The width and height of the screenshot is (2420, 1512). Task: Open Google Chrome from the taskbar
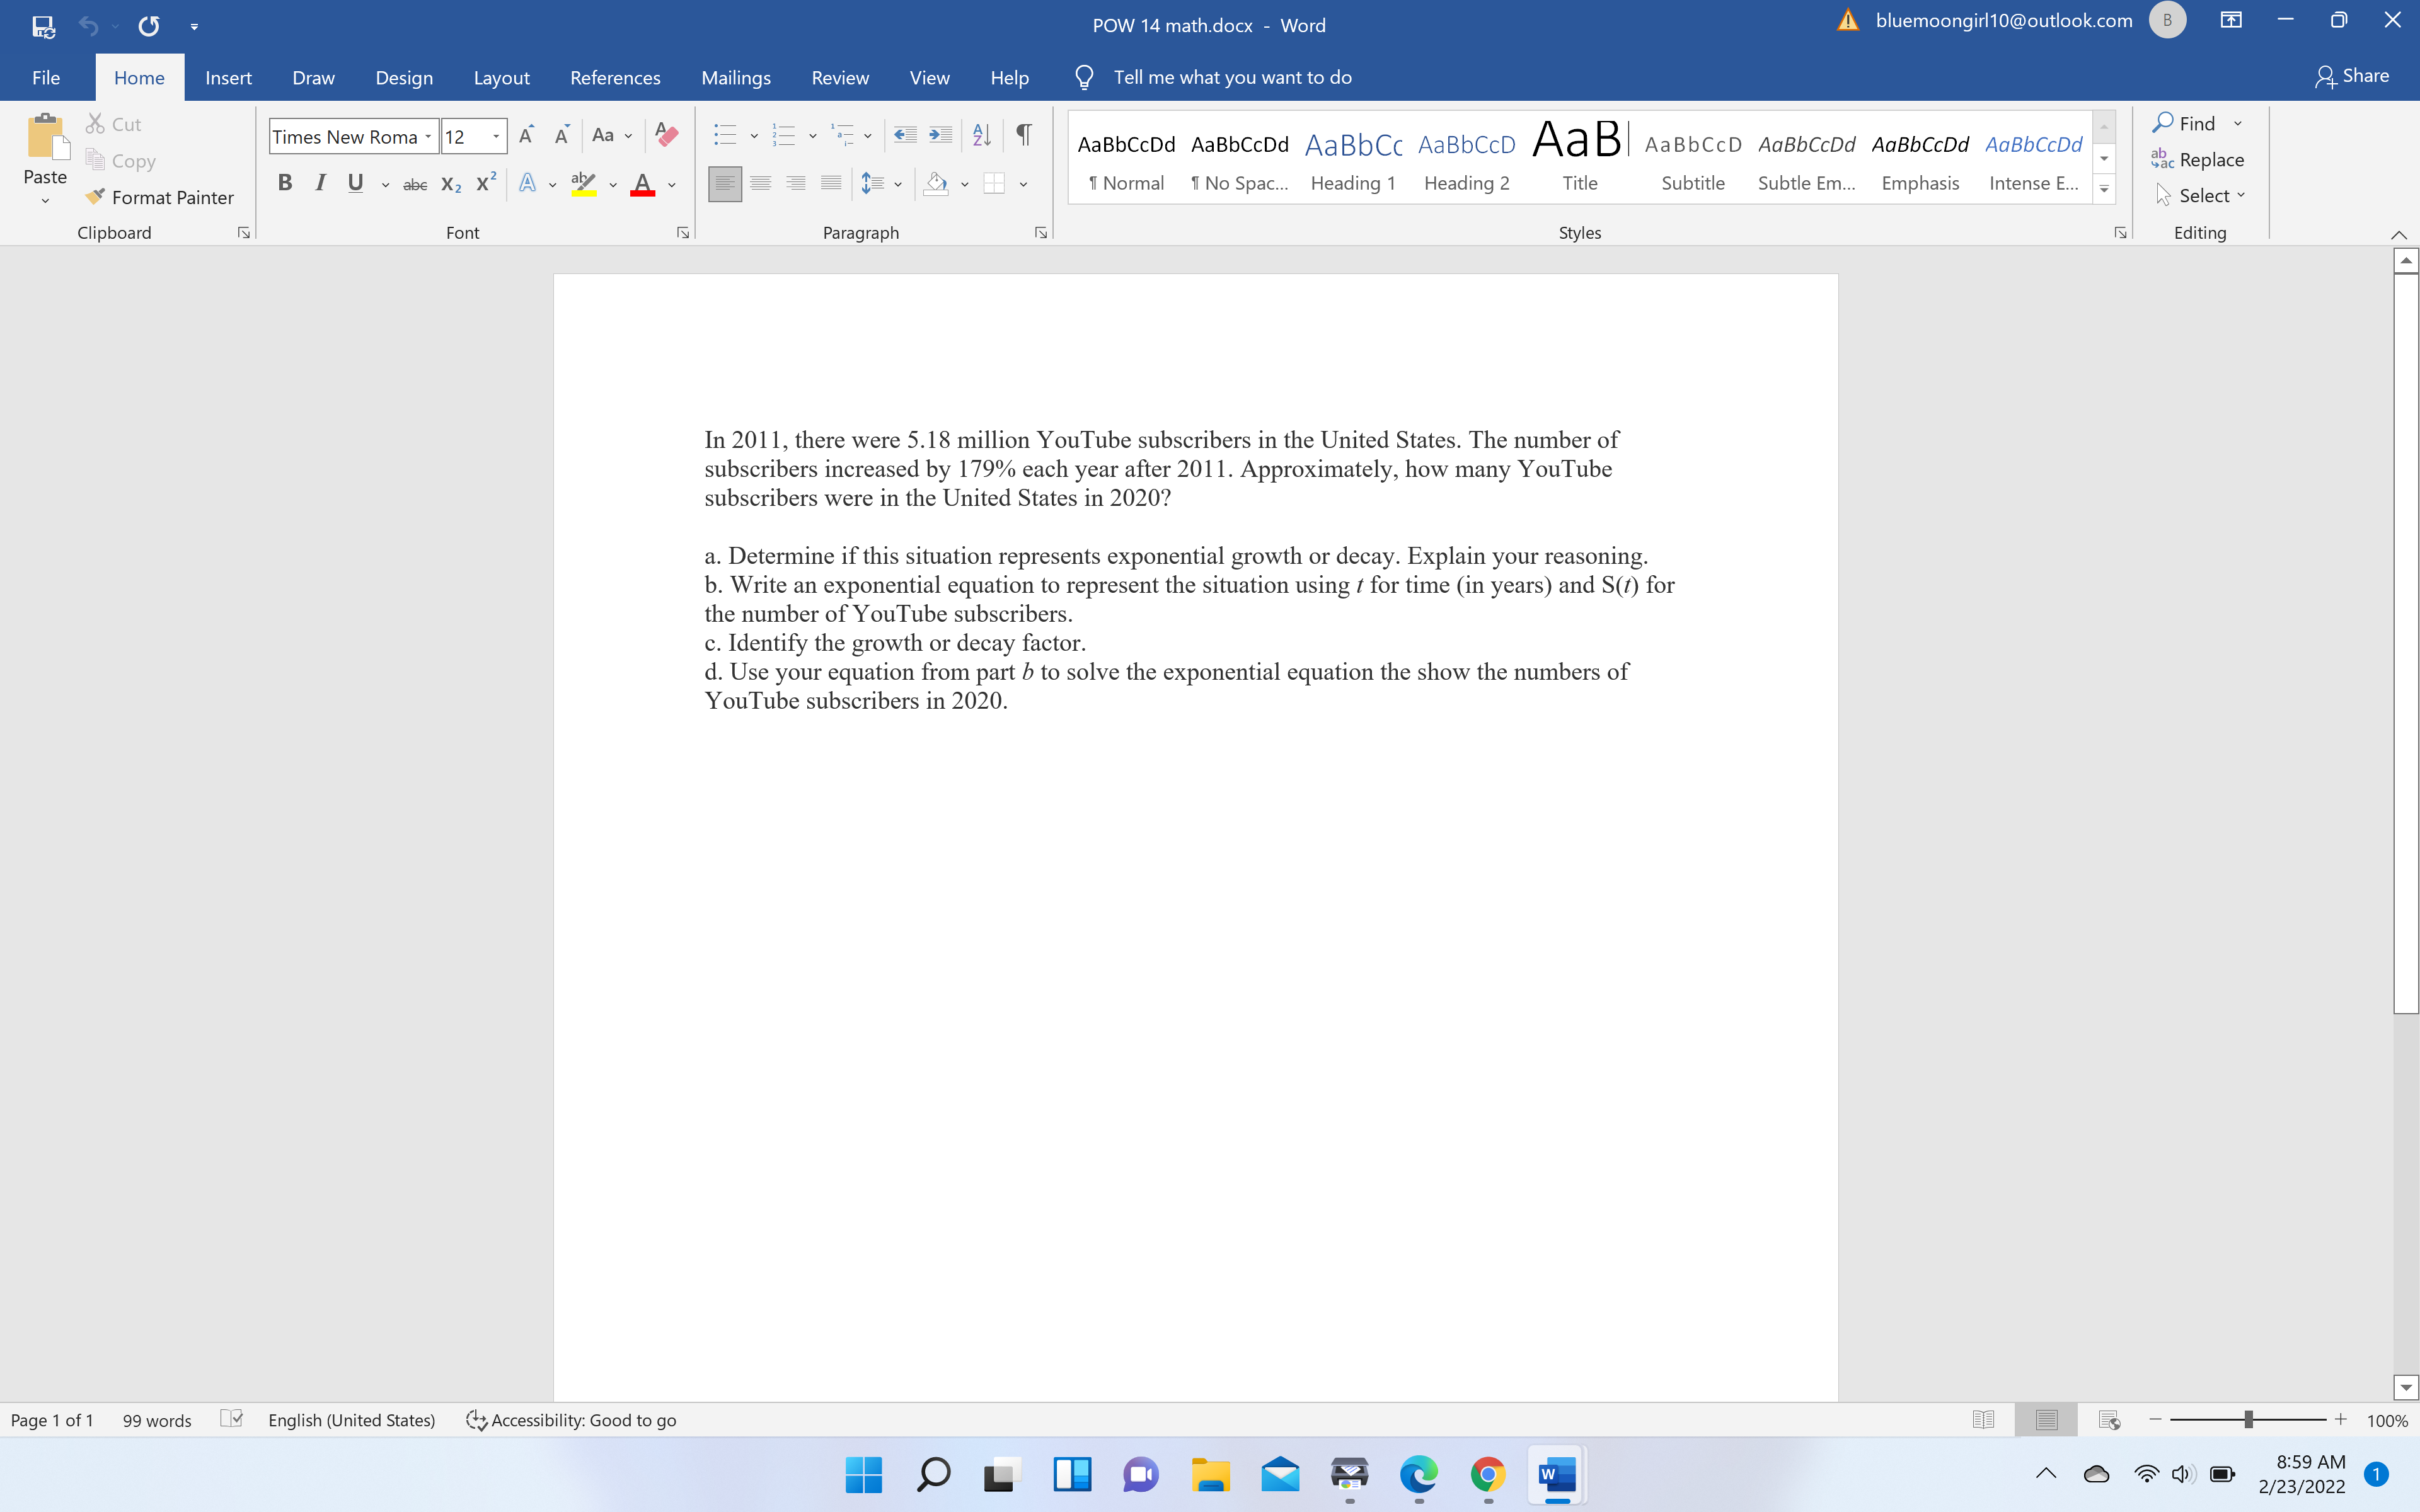click(1488, 1475)
